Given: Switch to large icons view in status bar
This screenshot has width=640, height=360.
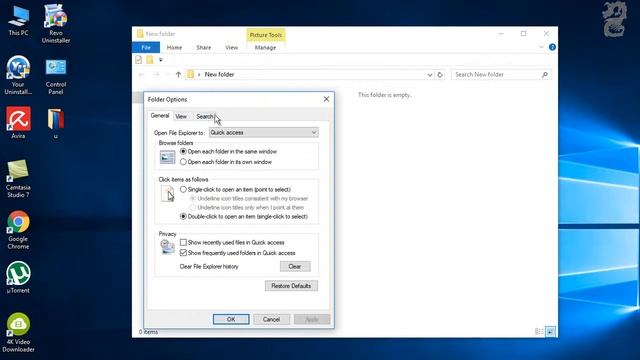Looking at the screenshot, I should [551, 331].
